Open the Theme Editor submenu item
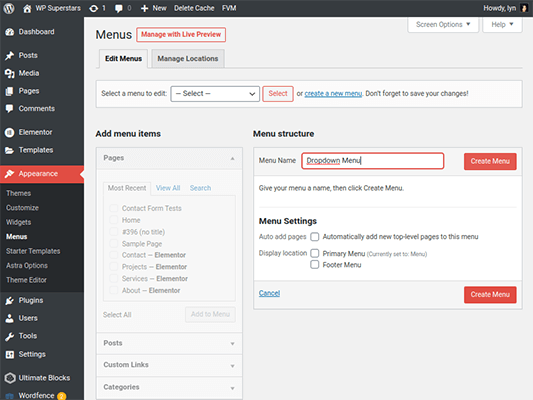533x400 pixels. pos(26,280)
